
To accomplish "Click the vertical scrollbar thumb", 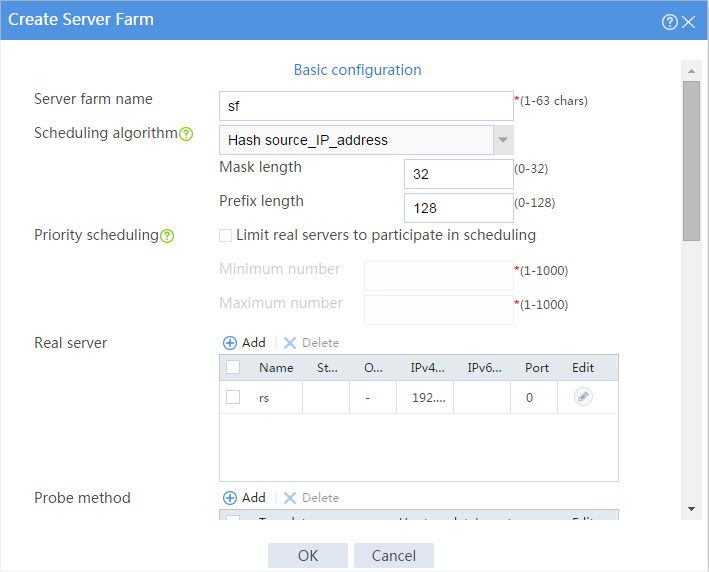I will (x=691, y=161).
